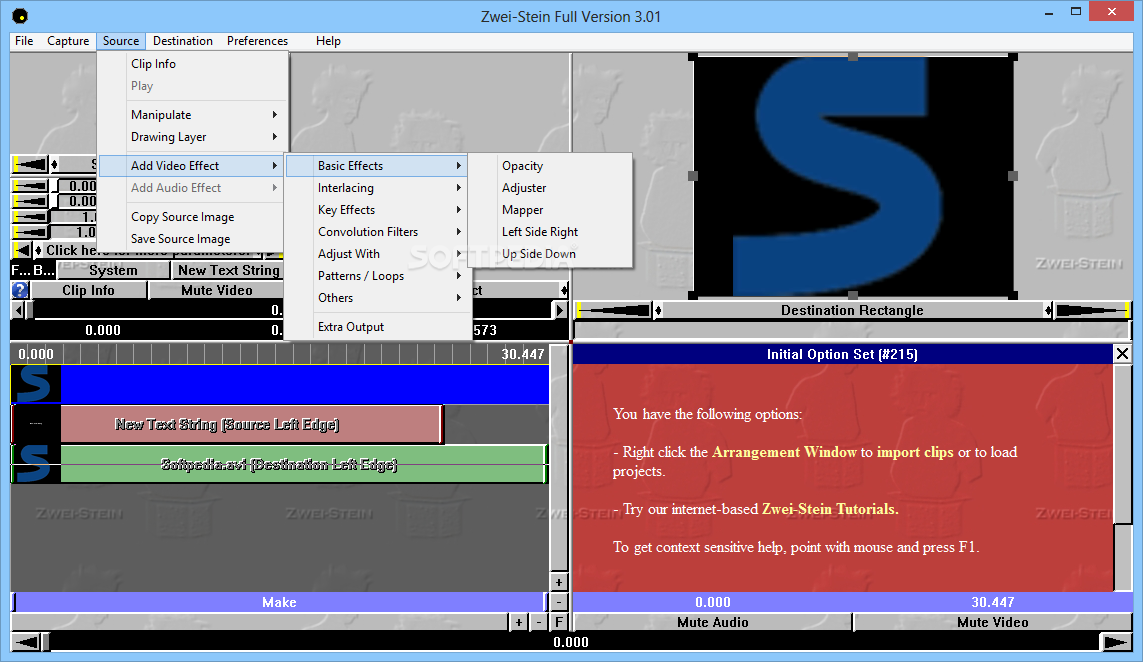Click the top-center handle of destination rectangle
This screenshot has width=1143, height=662.
[x=853, y=56]
